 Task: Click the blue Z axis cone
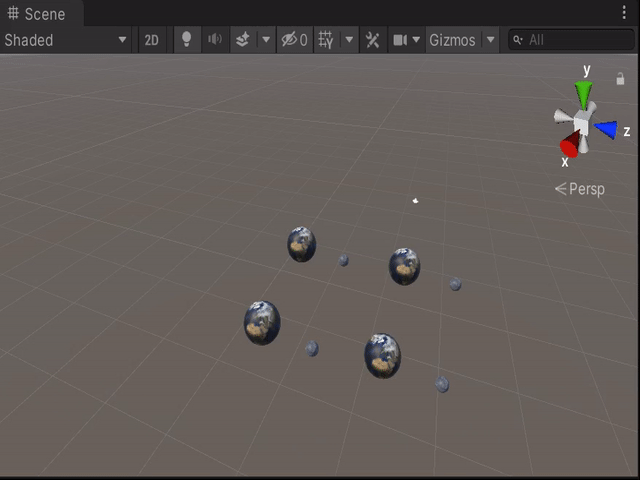tap(606, 129)
